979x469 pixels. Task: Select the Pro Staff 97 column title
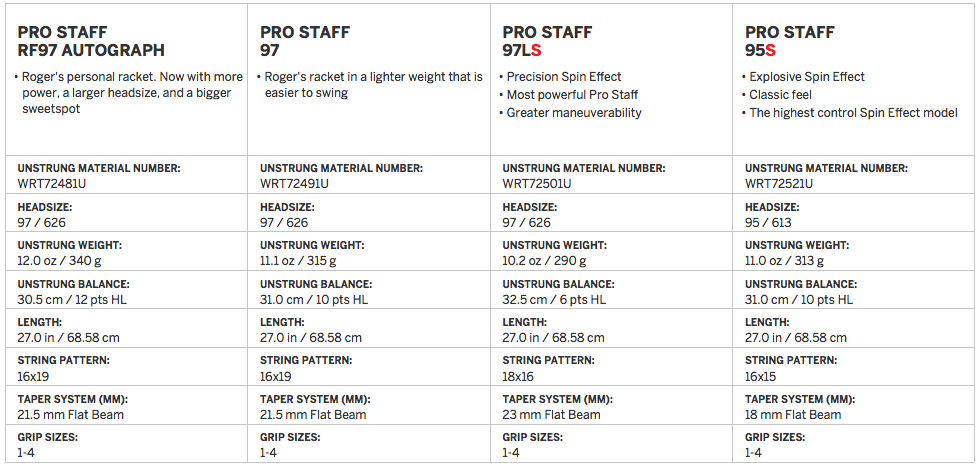305,41
